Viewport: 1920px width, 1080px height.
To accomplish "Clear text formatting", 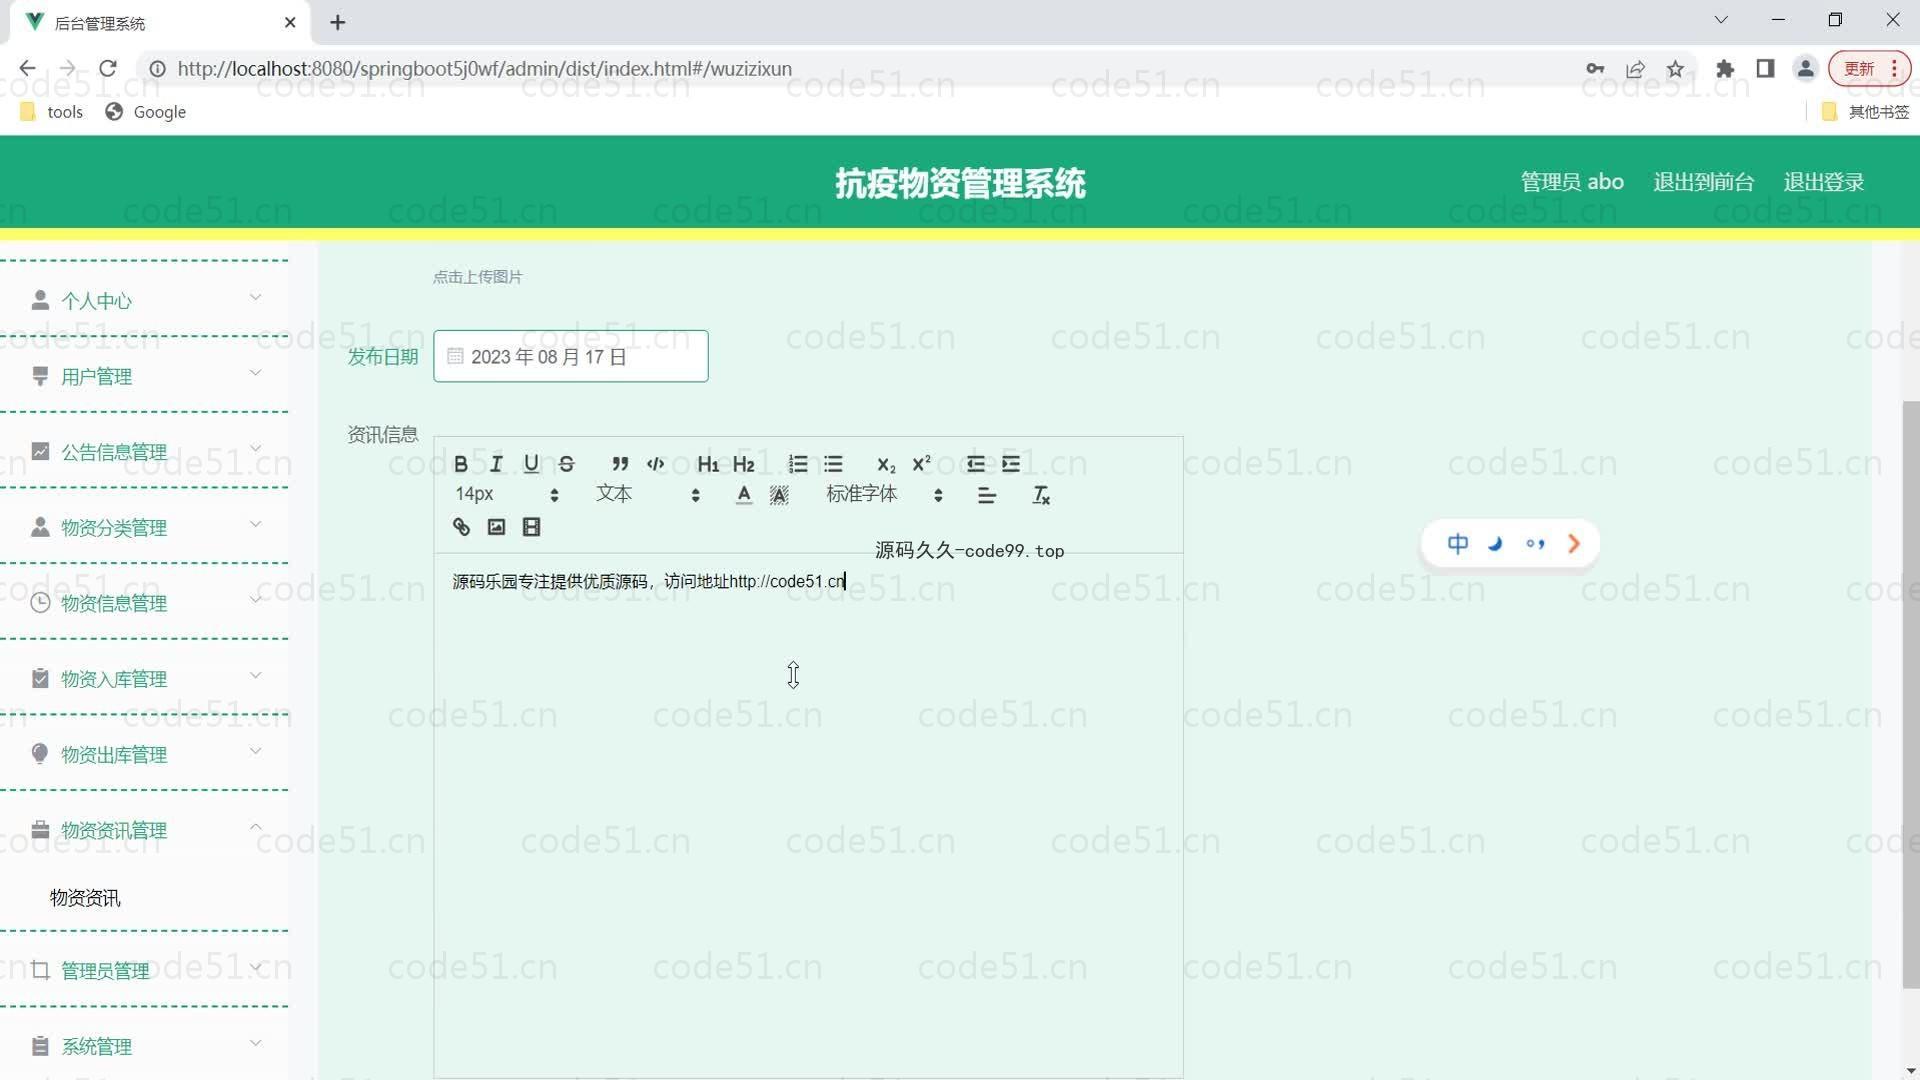I will 1041,495.
